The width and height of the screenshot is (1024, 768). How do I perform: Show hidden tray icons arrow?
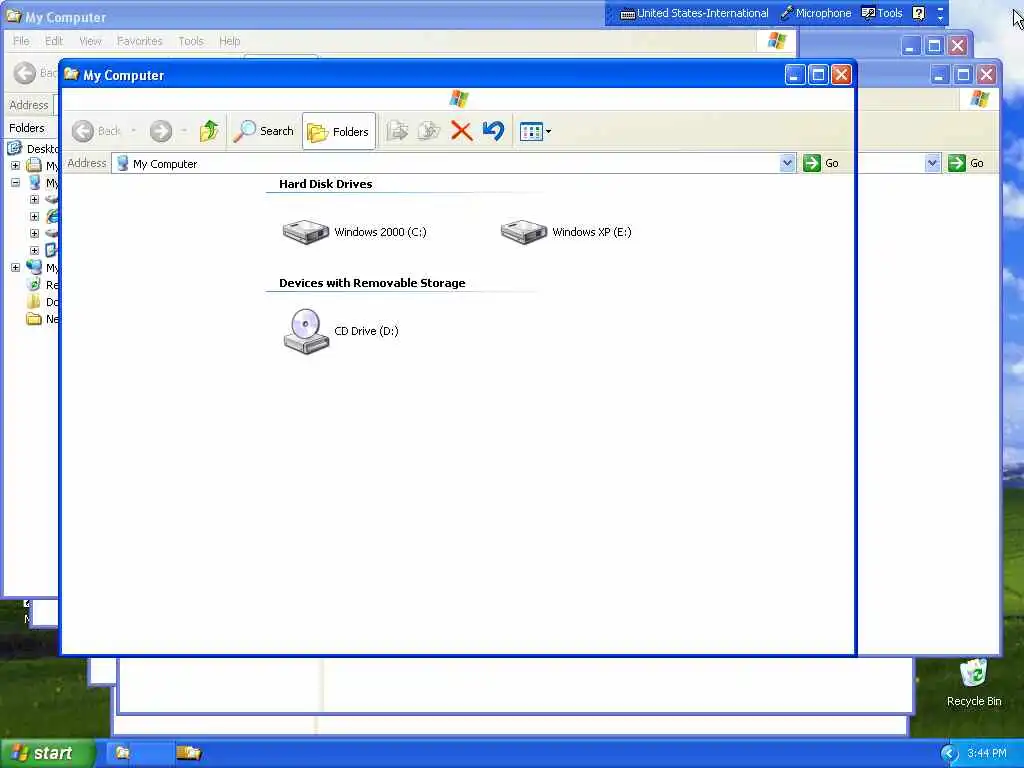pyautogui.click(x=949, y=754)
